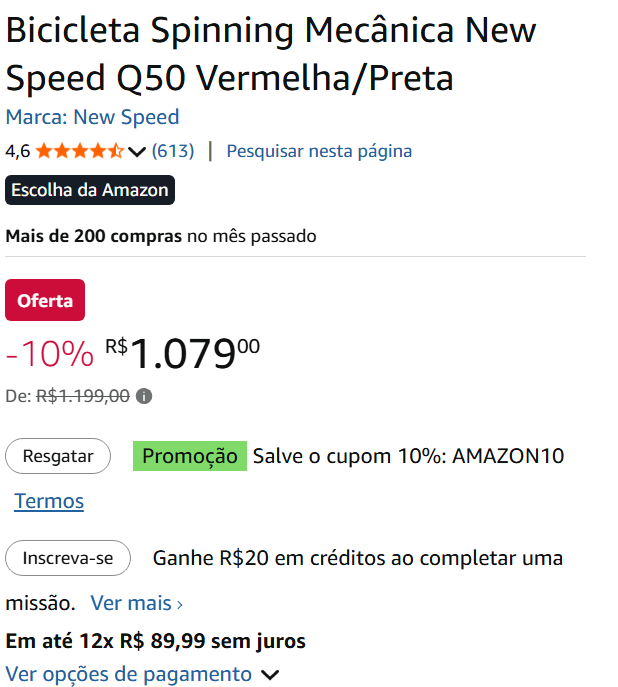Screen dimensions: 618x687
Task: Click the 4,6 rating number
Action: [x=17, y=152]
